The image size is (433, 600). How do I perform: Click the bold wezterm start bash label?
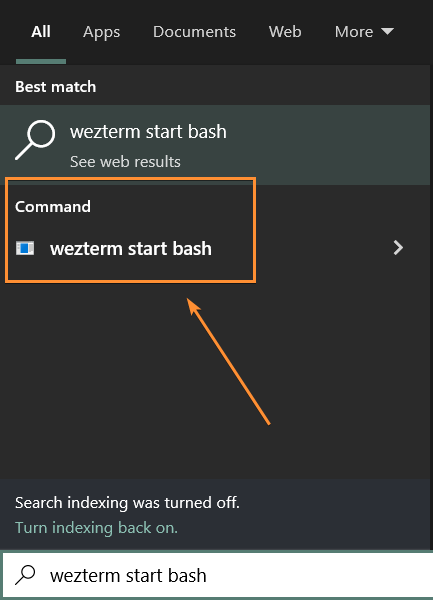click(x=131, y=248)
